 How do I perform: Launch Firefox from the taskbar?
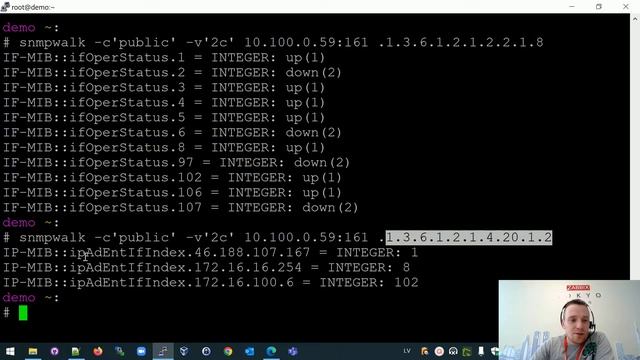[98, 351]
